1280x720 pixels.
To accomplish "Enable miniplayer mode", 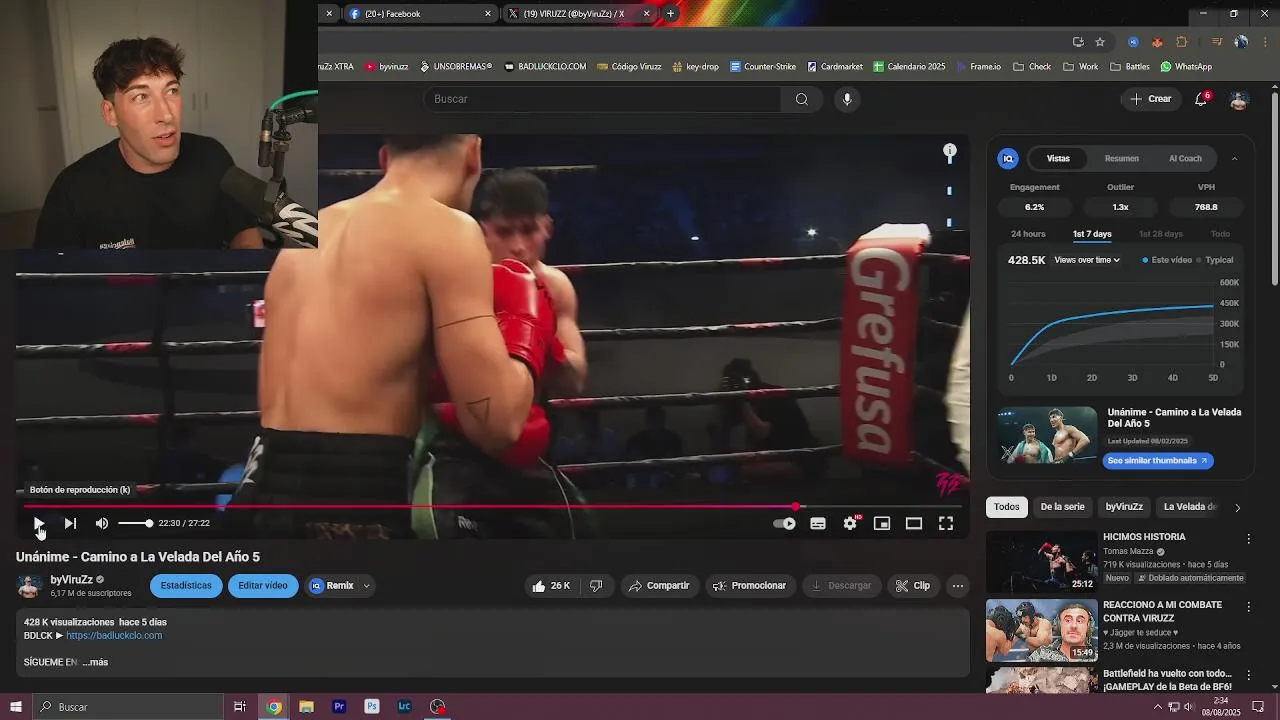I will pyautogui.click(x=882, y=523).
